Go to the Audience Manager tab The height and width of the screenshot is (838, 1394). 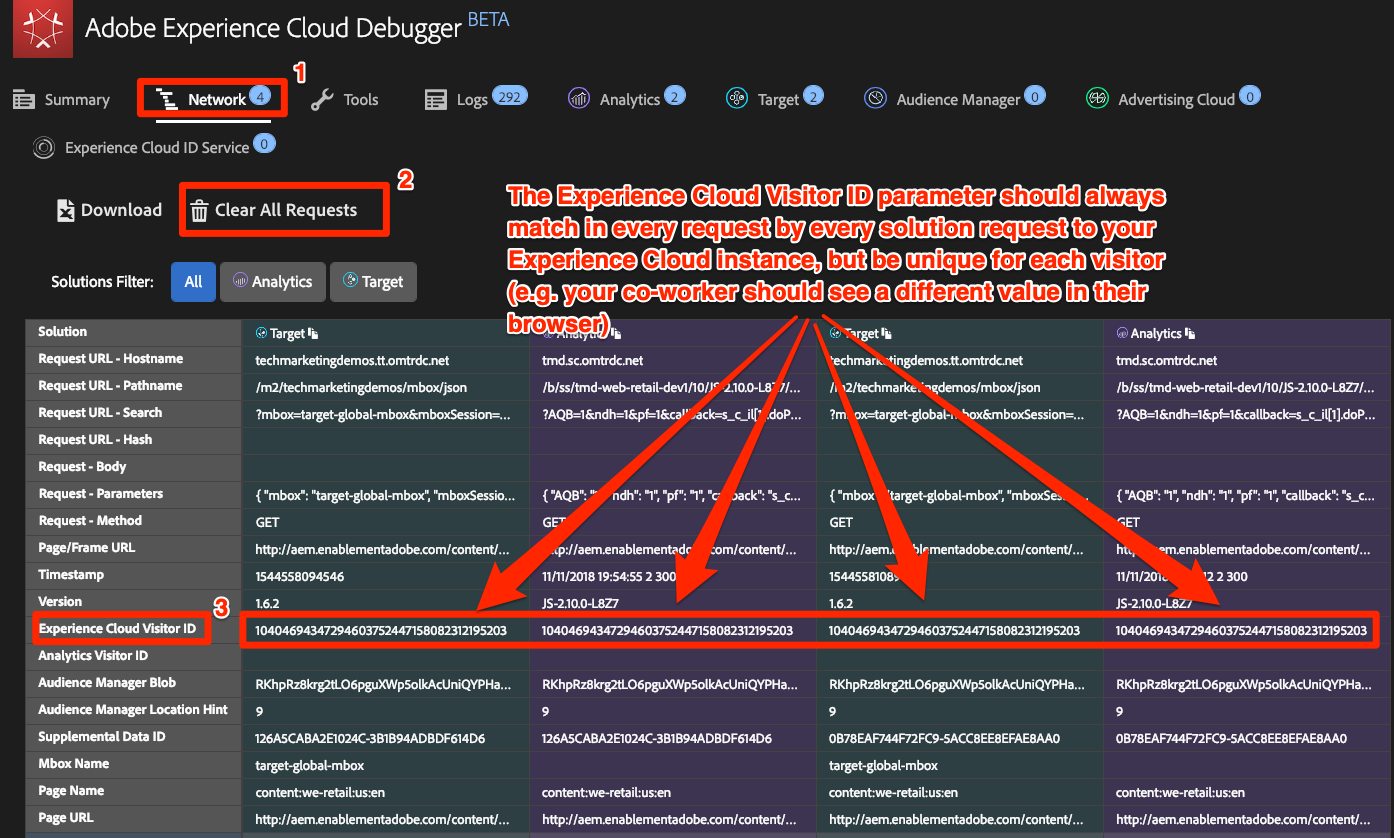click(x=955, y=99)
